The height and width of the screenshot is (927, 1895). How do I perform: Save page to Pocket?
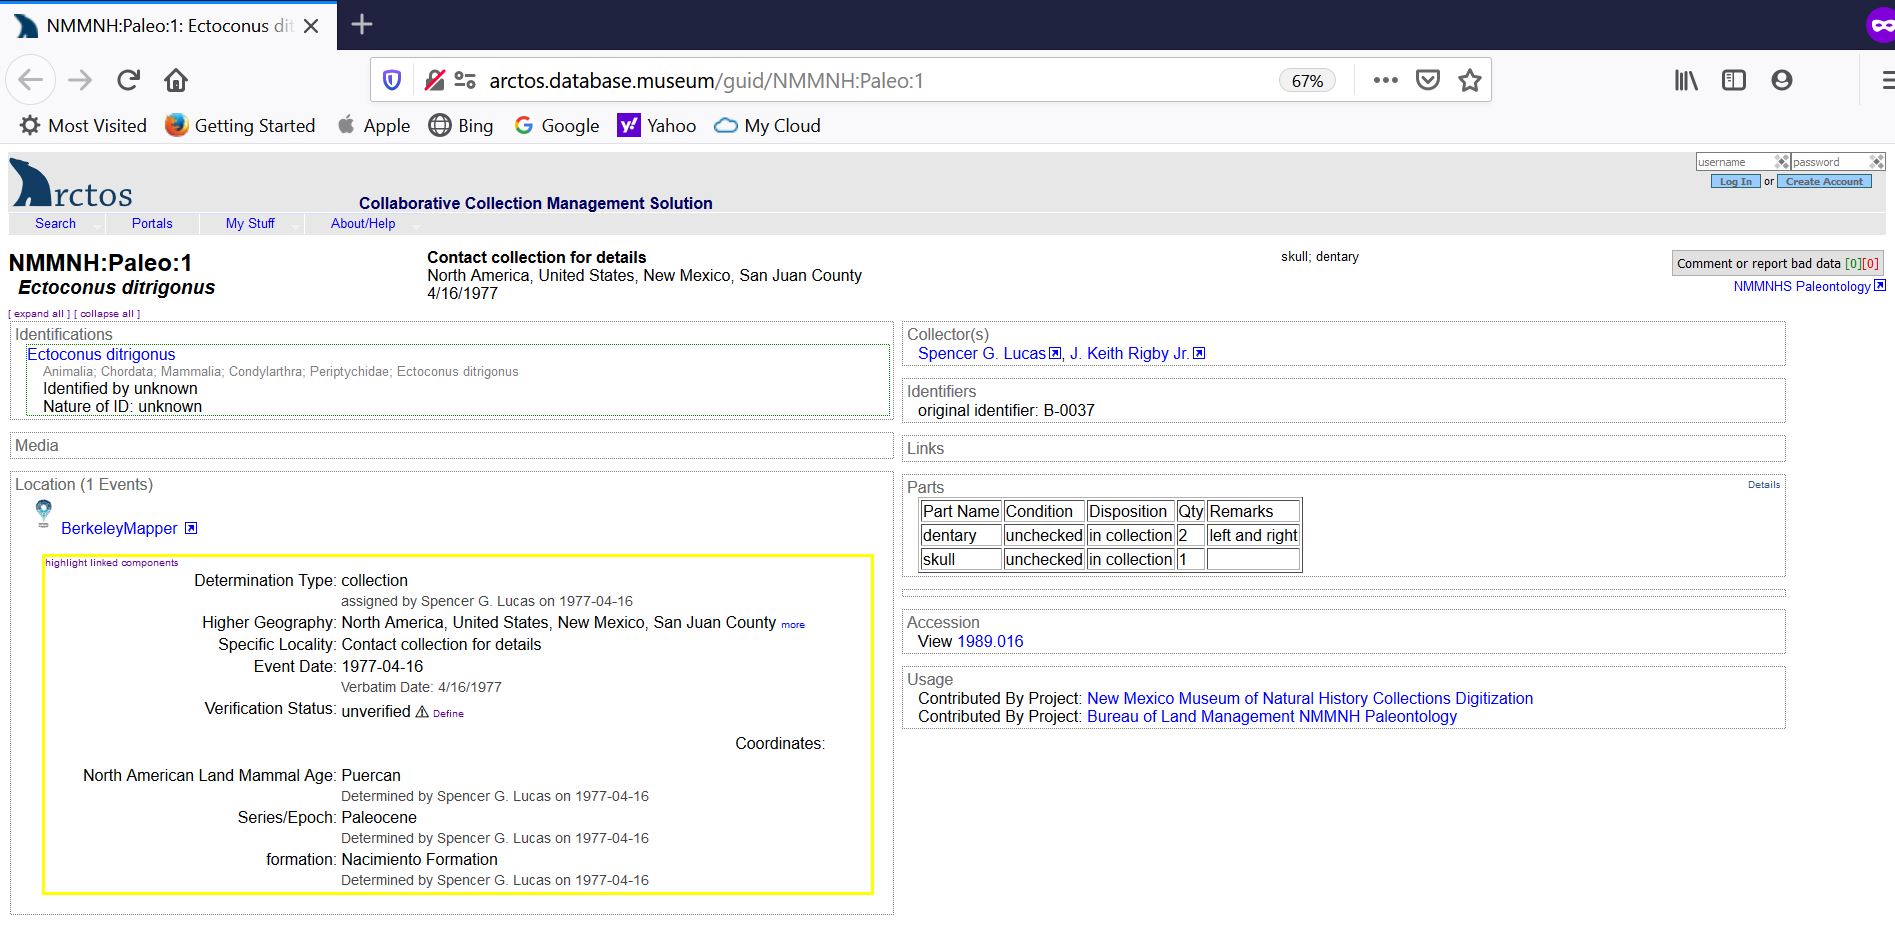point(1428,80)
